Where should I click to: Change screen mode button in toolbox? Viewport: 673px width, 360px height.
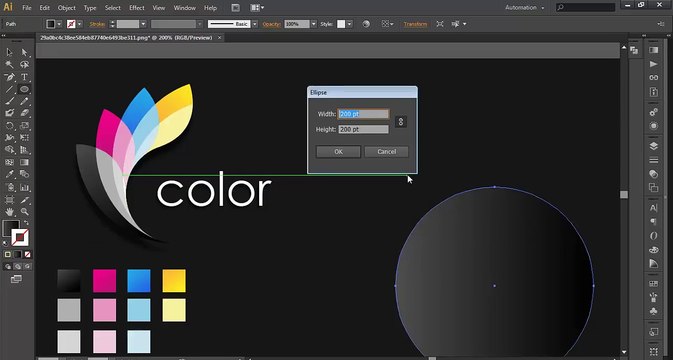16,279
